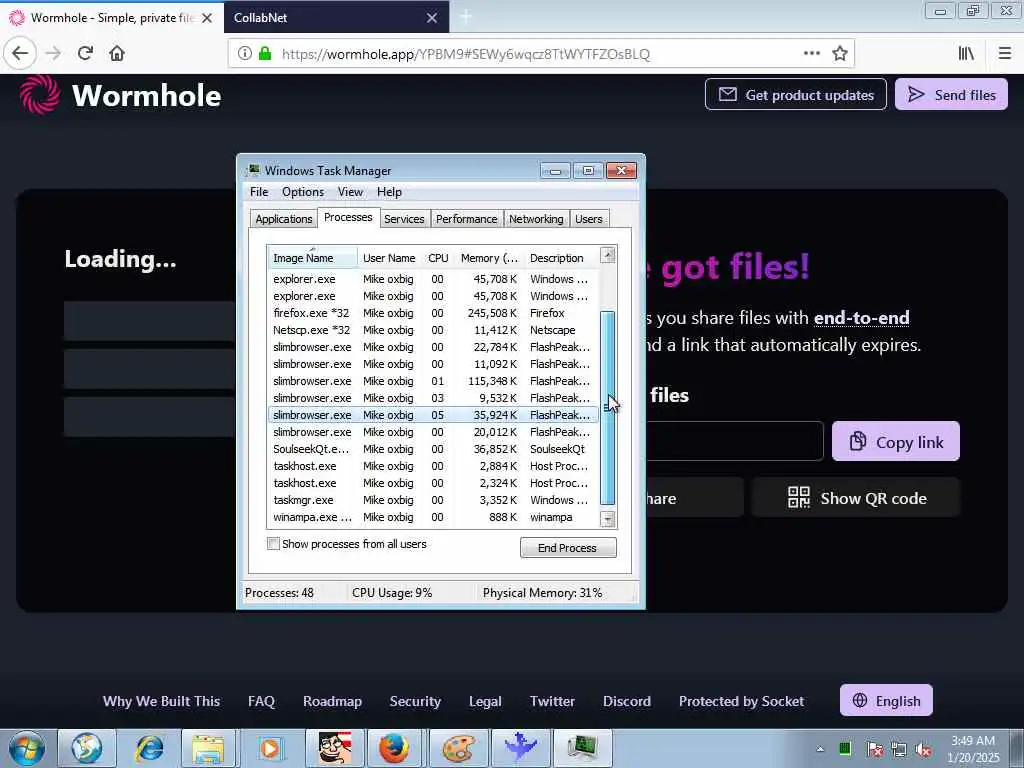Switch to the Performance tab
Screen dimensions: 1024x768
click(x=466, y=219)
